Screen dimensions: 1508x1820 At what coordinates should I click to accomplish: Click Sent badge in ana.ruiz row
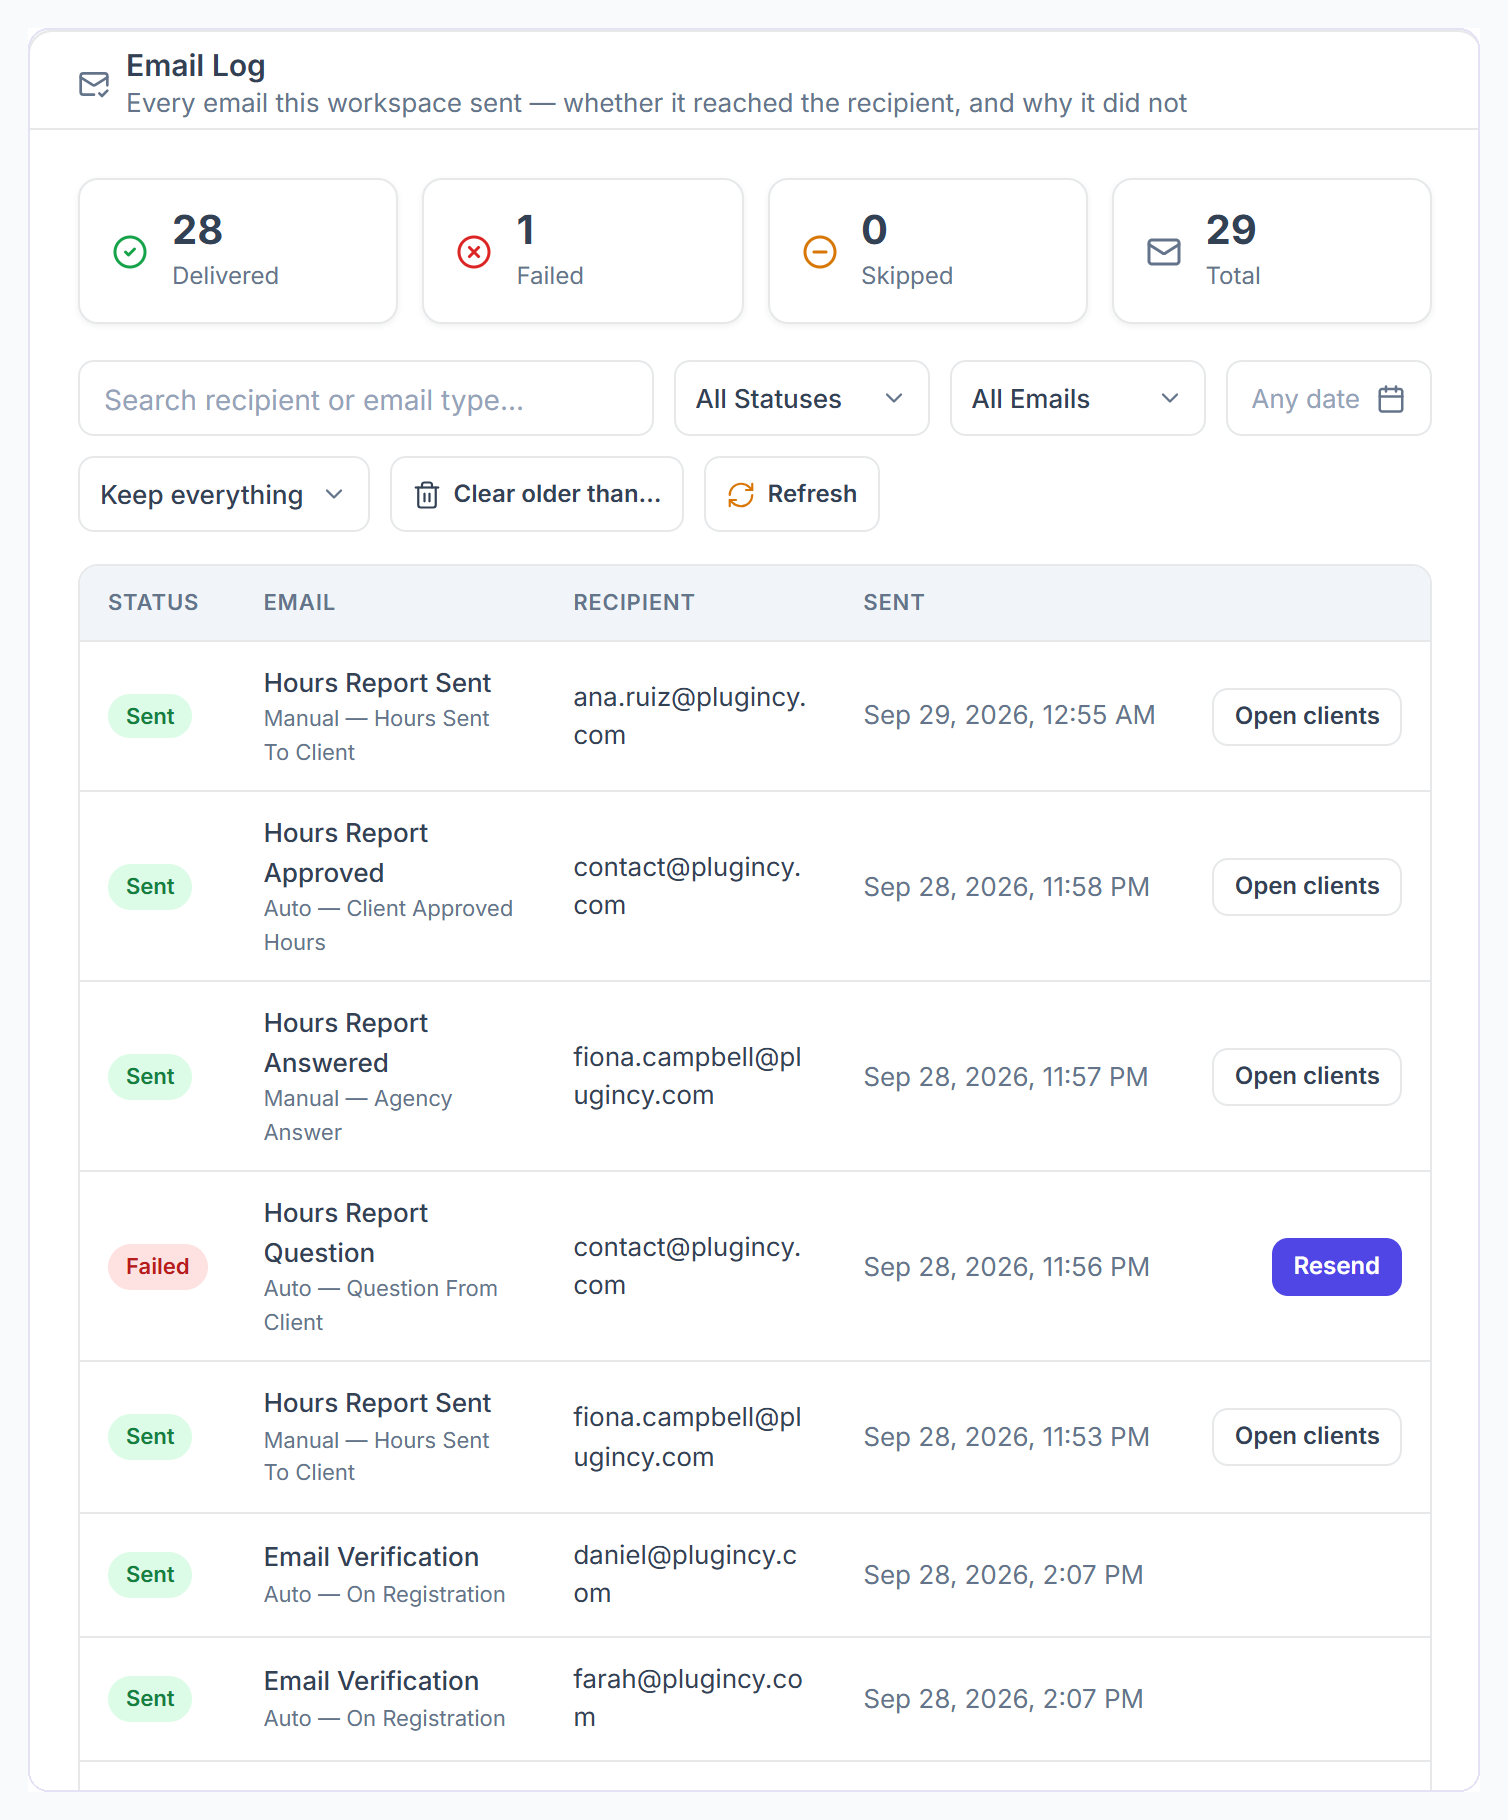[x=150, y=717]
